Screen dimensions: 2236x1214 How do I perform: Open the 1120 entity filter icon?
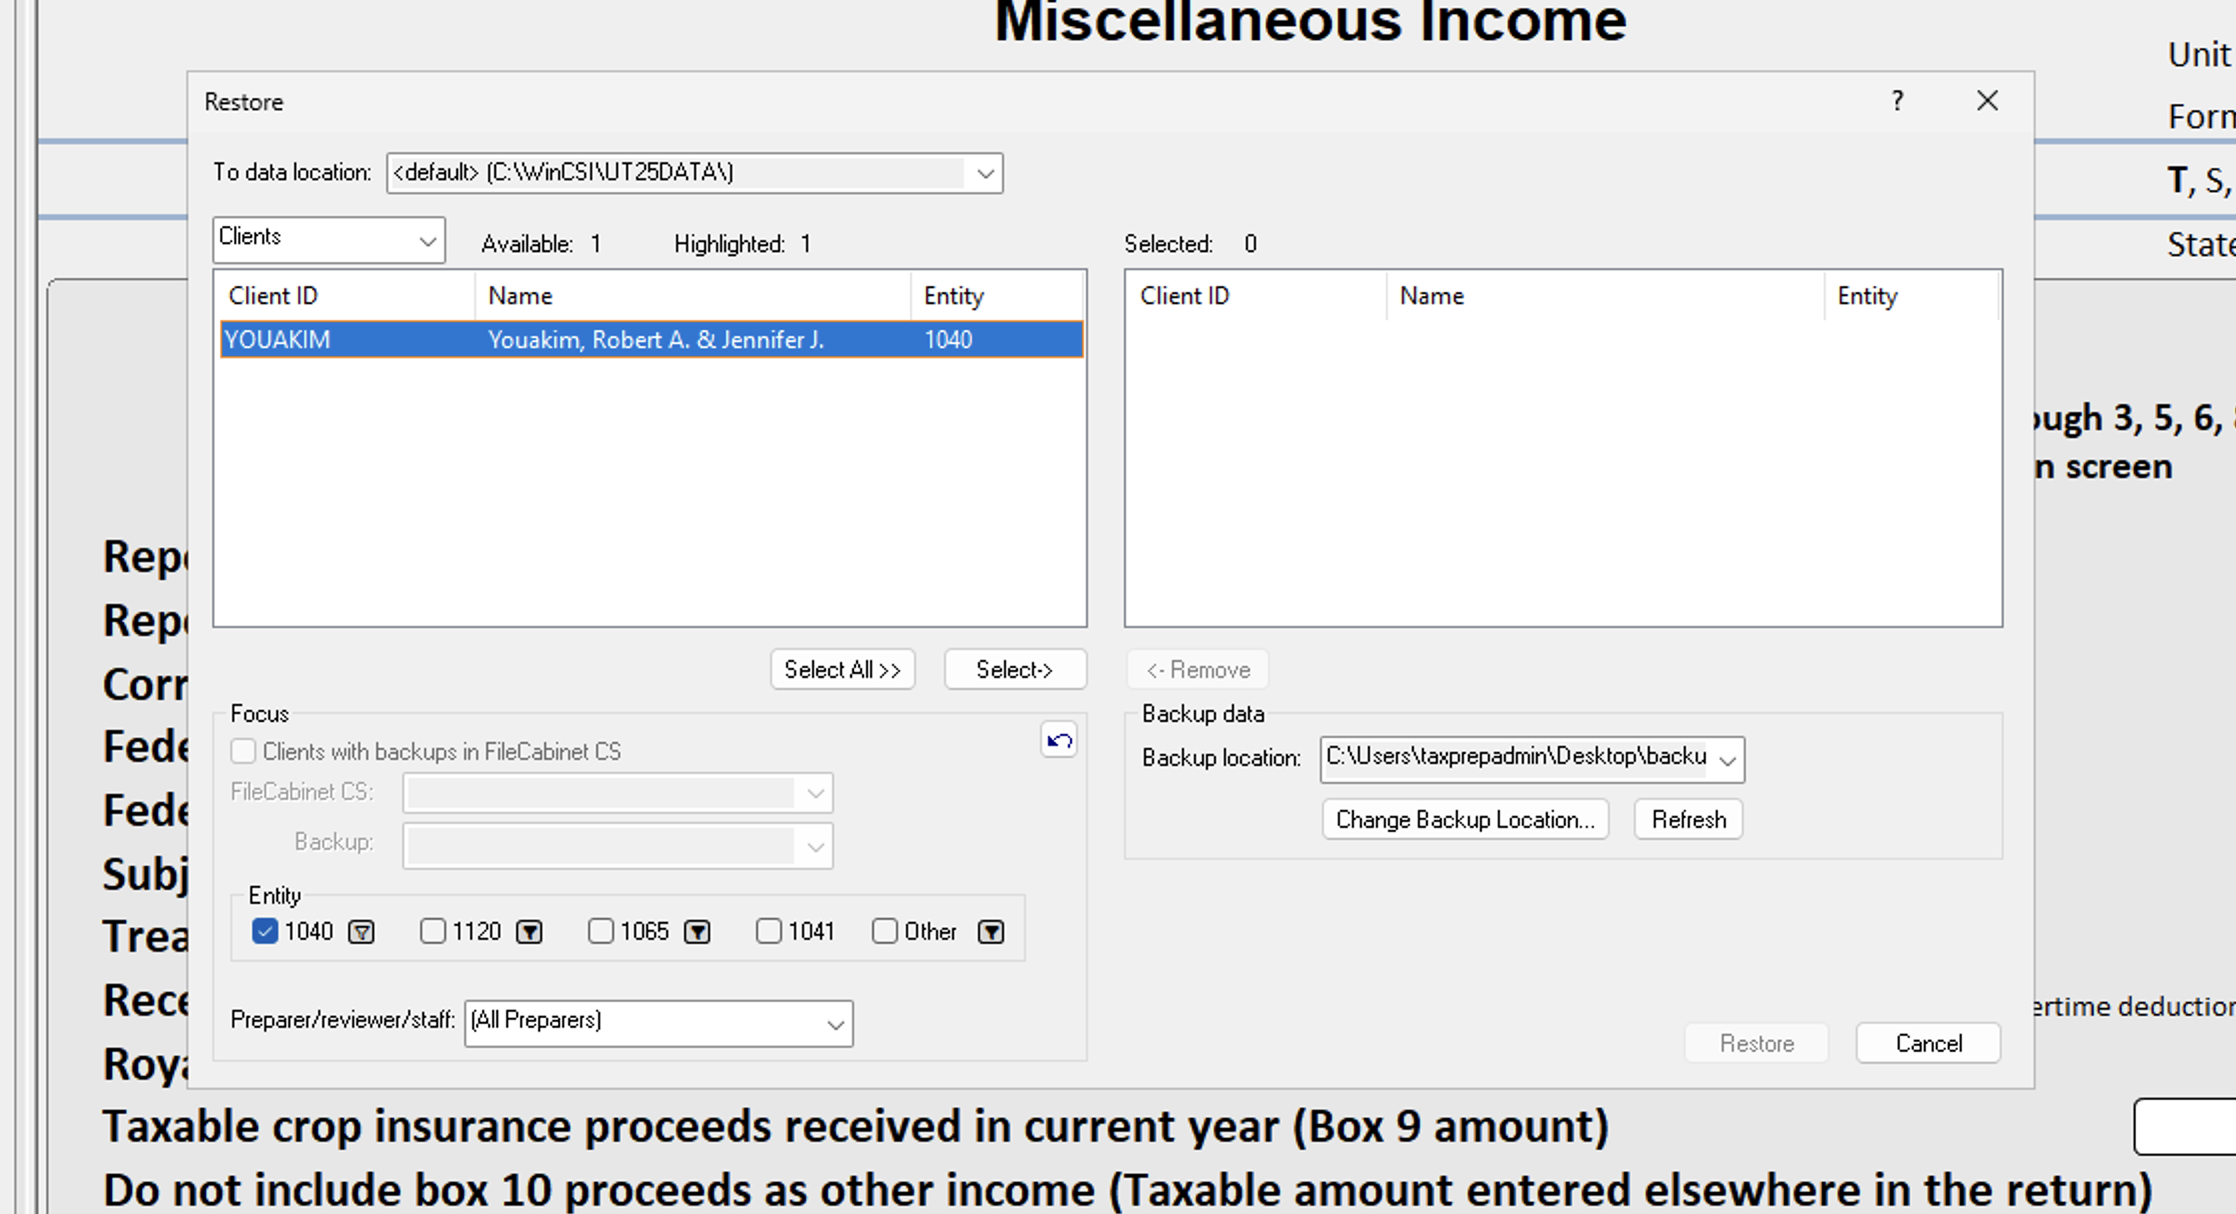(529, 932)
